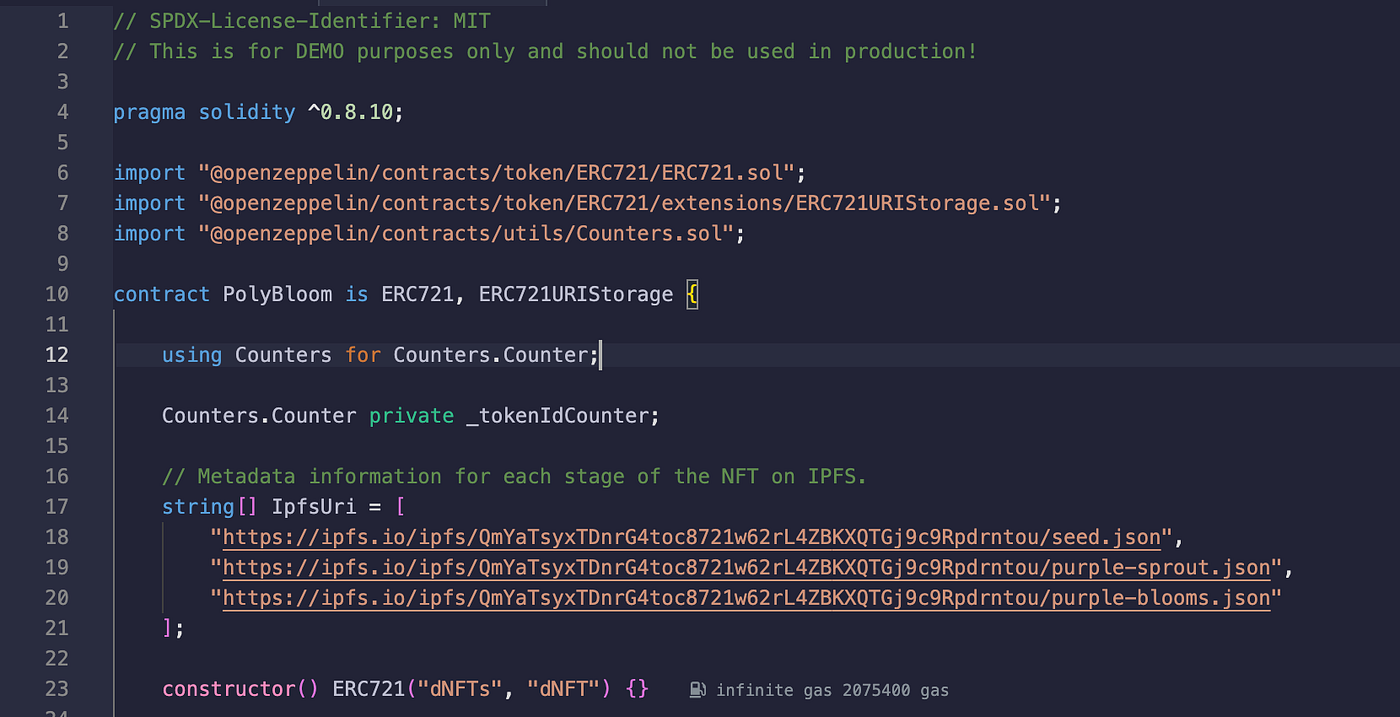
Task: Click the gas pump icon beside constructor
Action: click(698, 690)
